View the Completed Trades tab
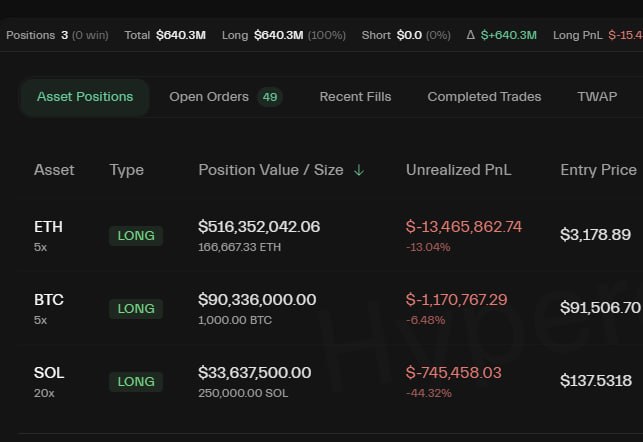643x442 pixels. 484,97
